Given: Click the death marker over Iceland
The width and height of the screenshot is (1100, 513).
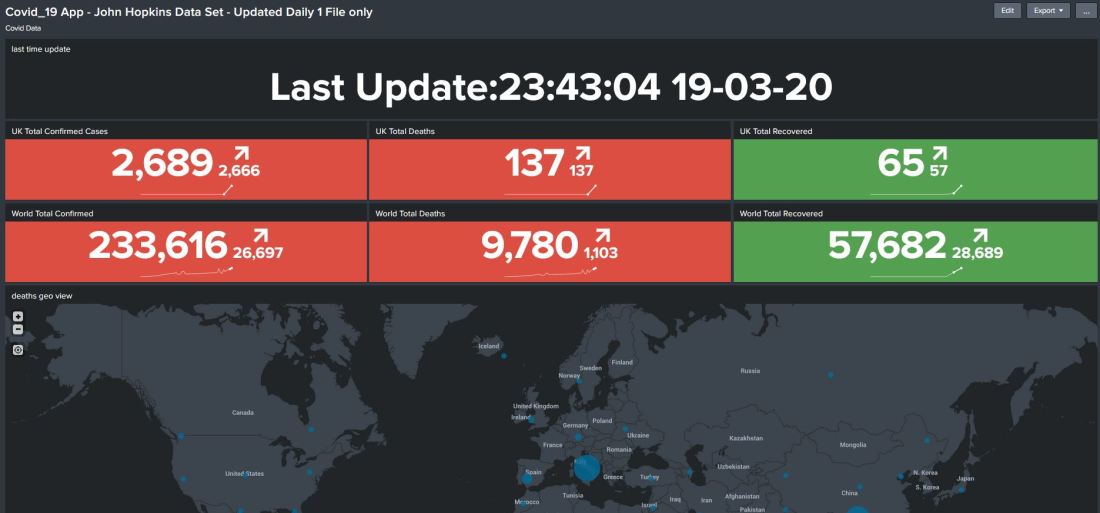Looking at the screenshot, I should (504, 355).
